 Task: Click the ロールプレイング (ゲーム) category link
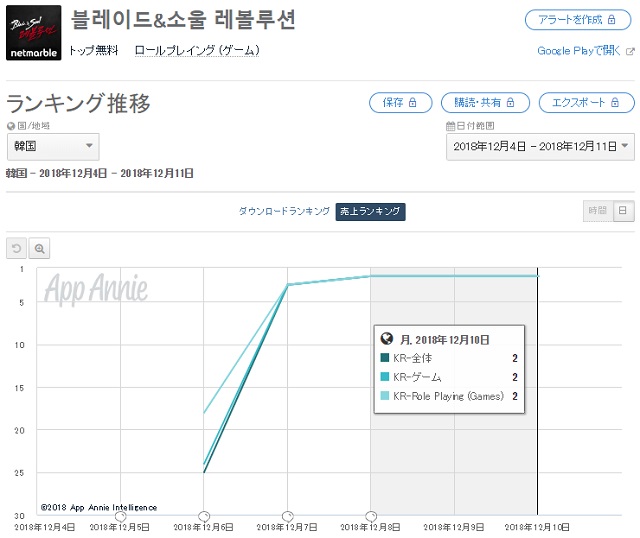(x=197, y=51)
